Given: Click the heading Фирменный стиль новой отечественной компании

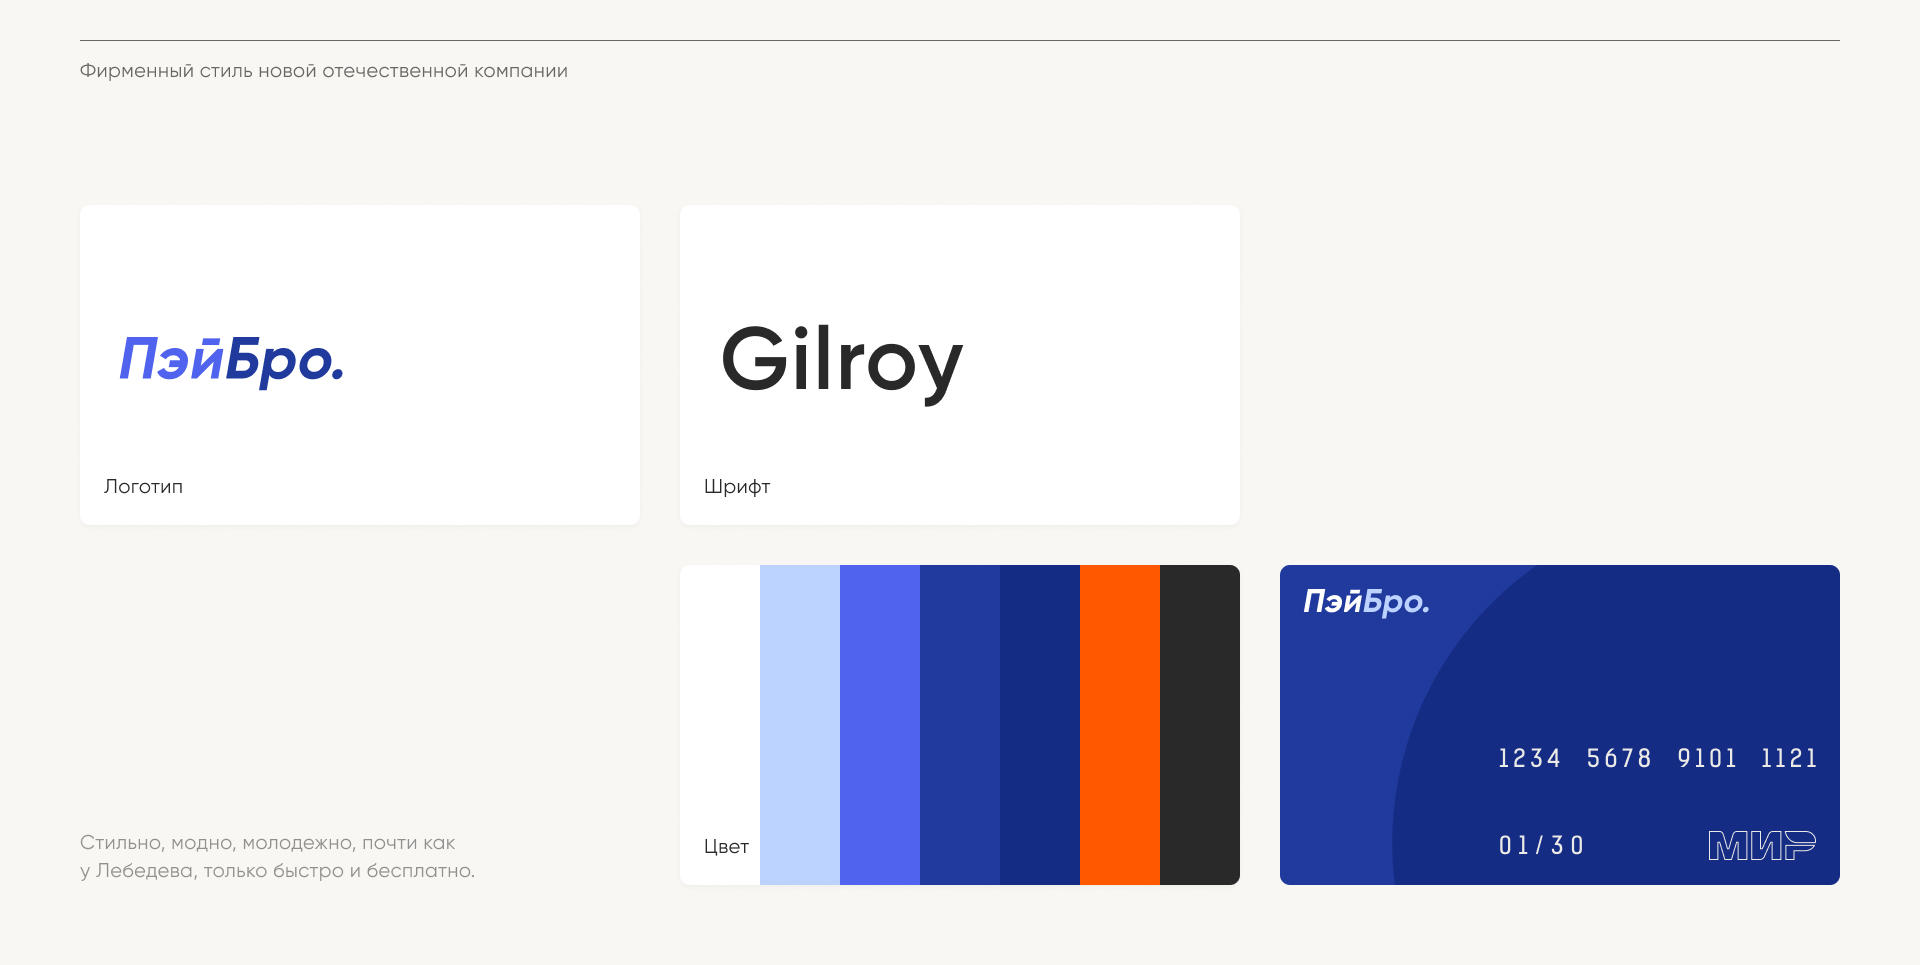Looking at the screenshot, I should tap(324, 71).
